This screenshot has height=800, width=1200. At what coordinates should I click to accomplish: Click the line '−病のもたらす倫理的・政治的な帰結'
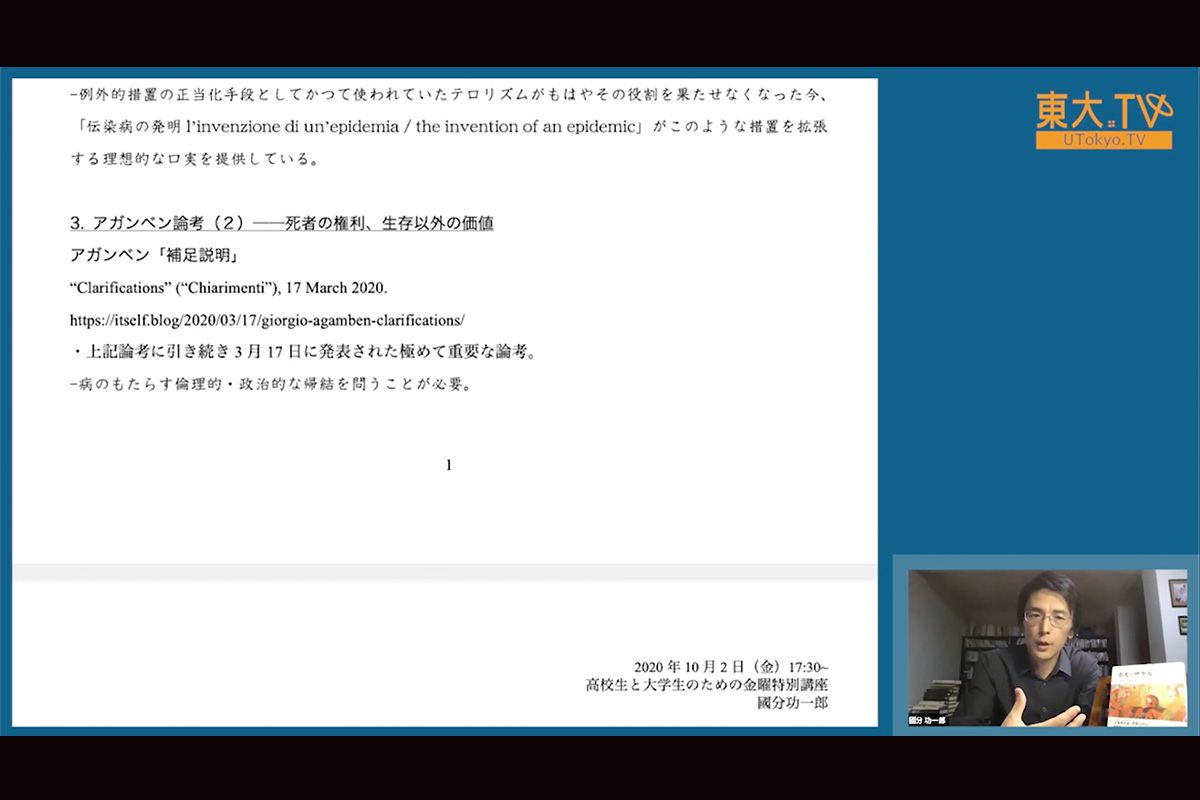(x=270, y=384)
